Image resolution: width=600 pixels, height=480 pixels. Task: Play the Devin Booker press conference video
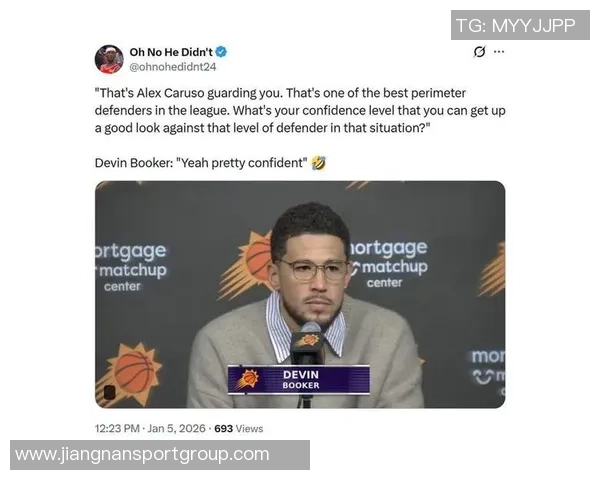point(300,294)
